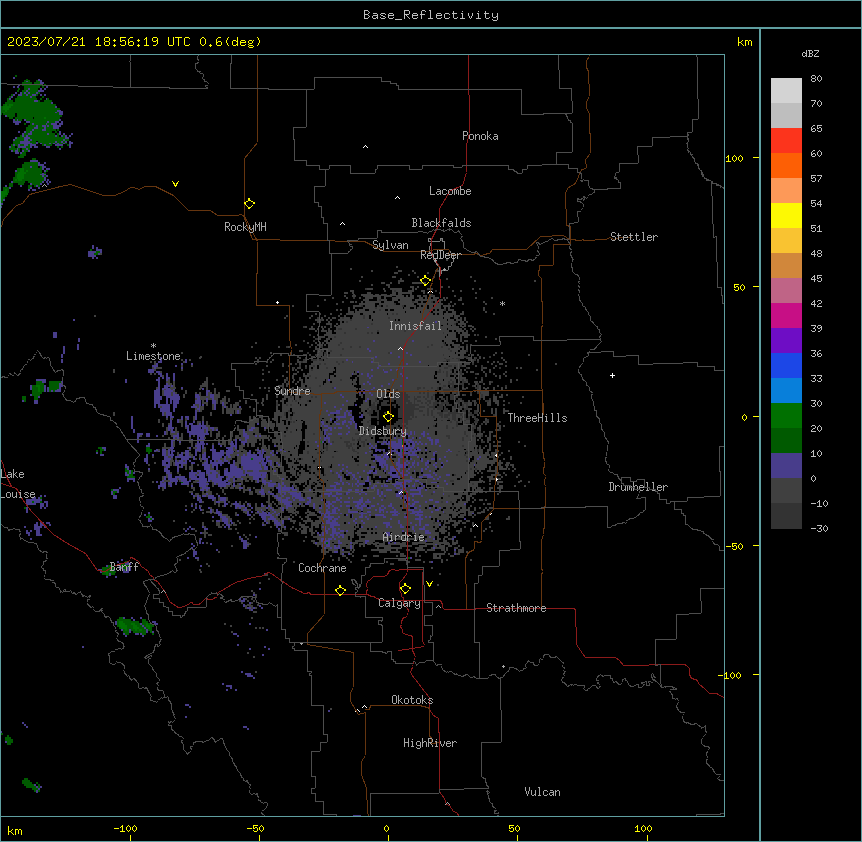Click the yellow diamond marker above the Calgary label
Screen dimensions: 862x842
point(405,589)
